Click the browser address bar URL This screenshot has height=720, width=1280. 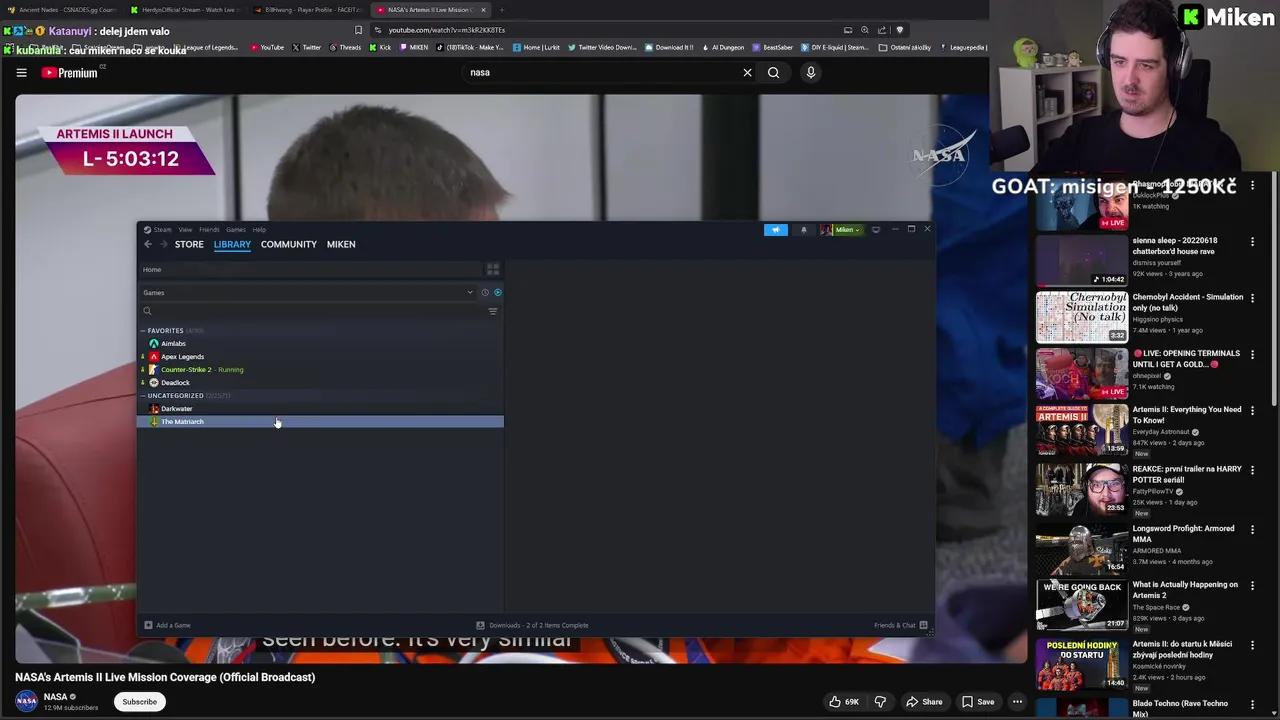point(446,30)
